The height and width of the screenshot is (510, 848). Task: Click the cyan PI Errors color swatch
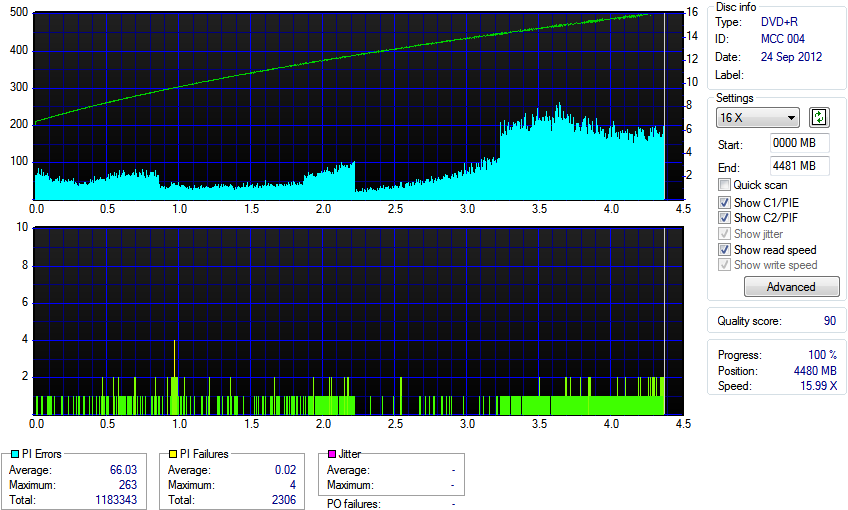pos(15,454)
